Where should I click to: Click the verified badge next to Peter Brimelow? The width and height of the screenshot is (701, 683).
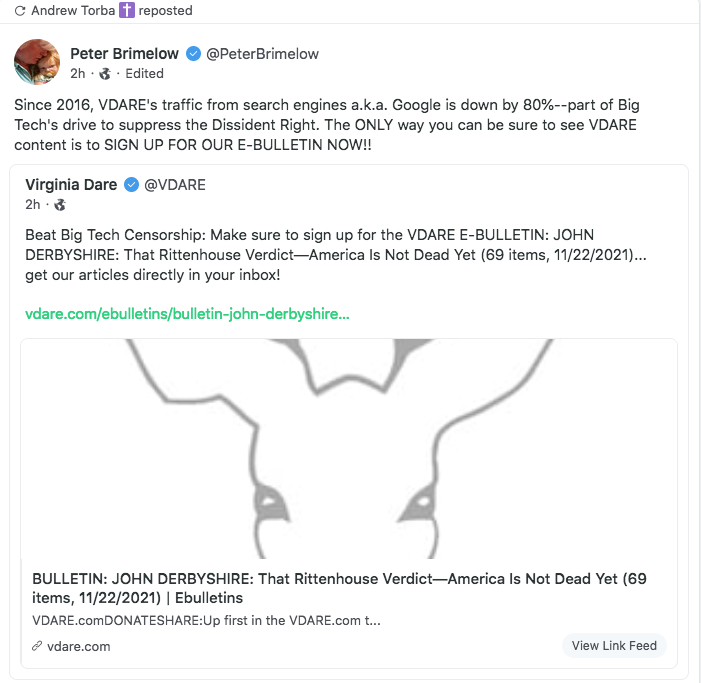pos(194,53)
